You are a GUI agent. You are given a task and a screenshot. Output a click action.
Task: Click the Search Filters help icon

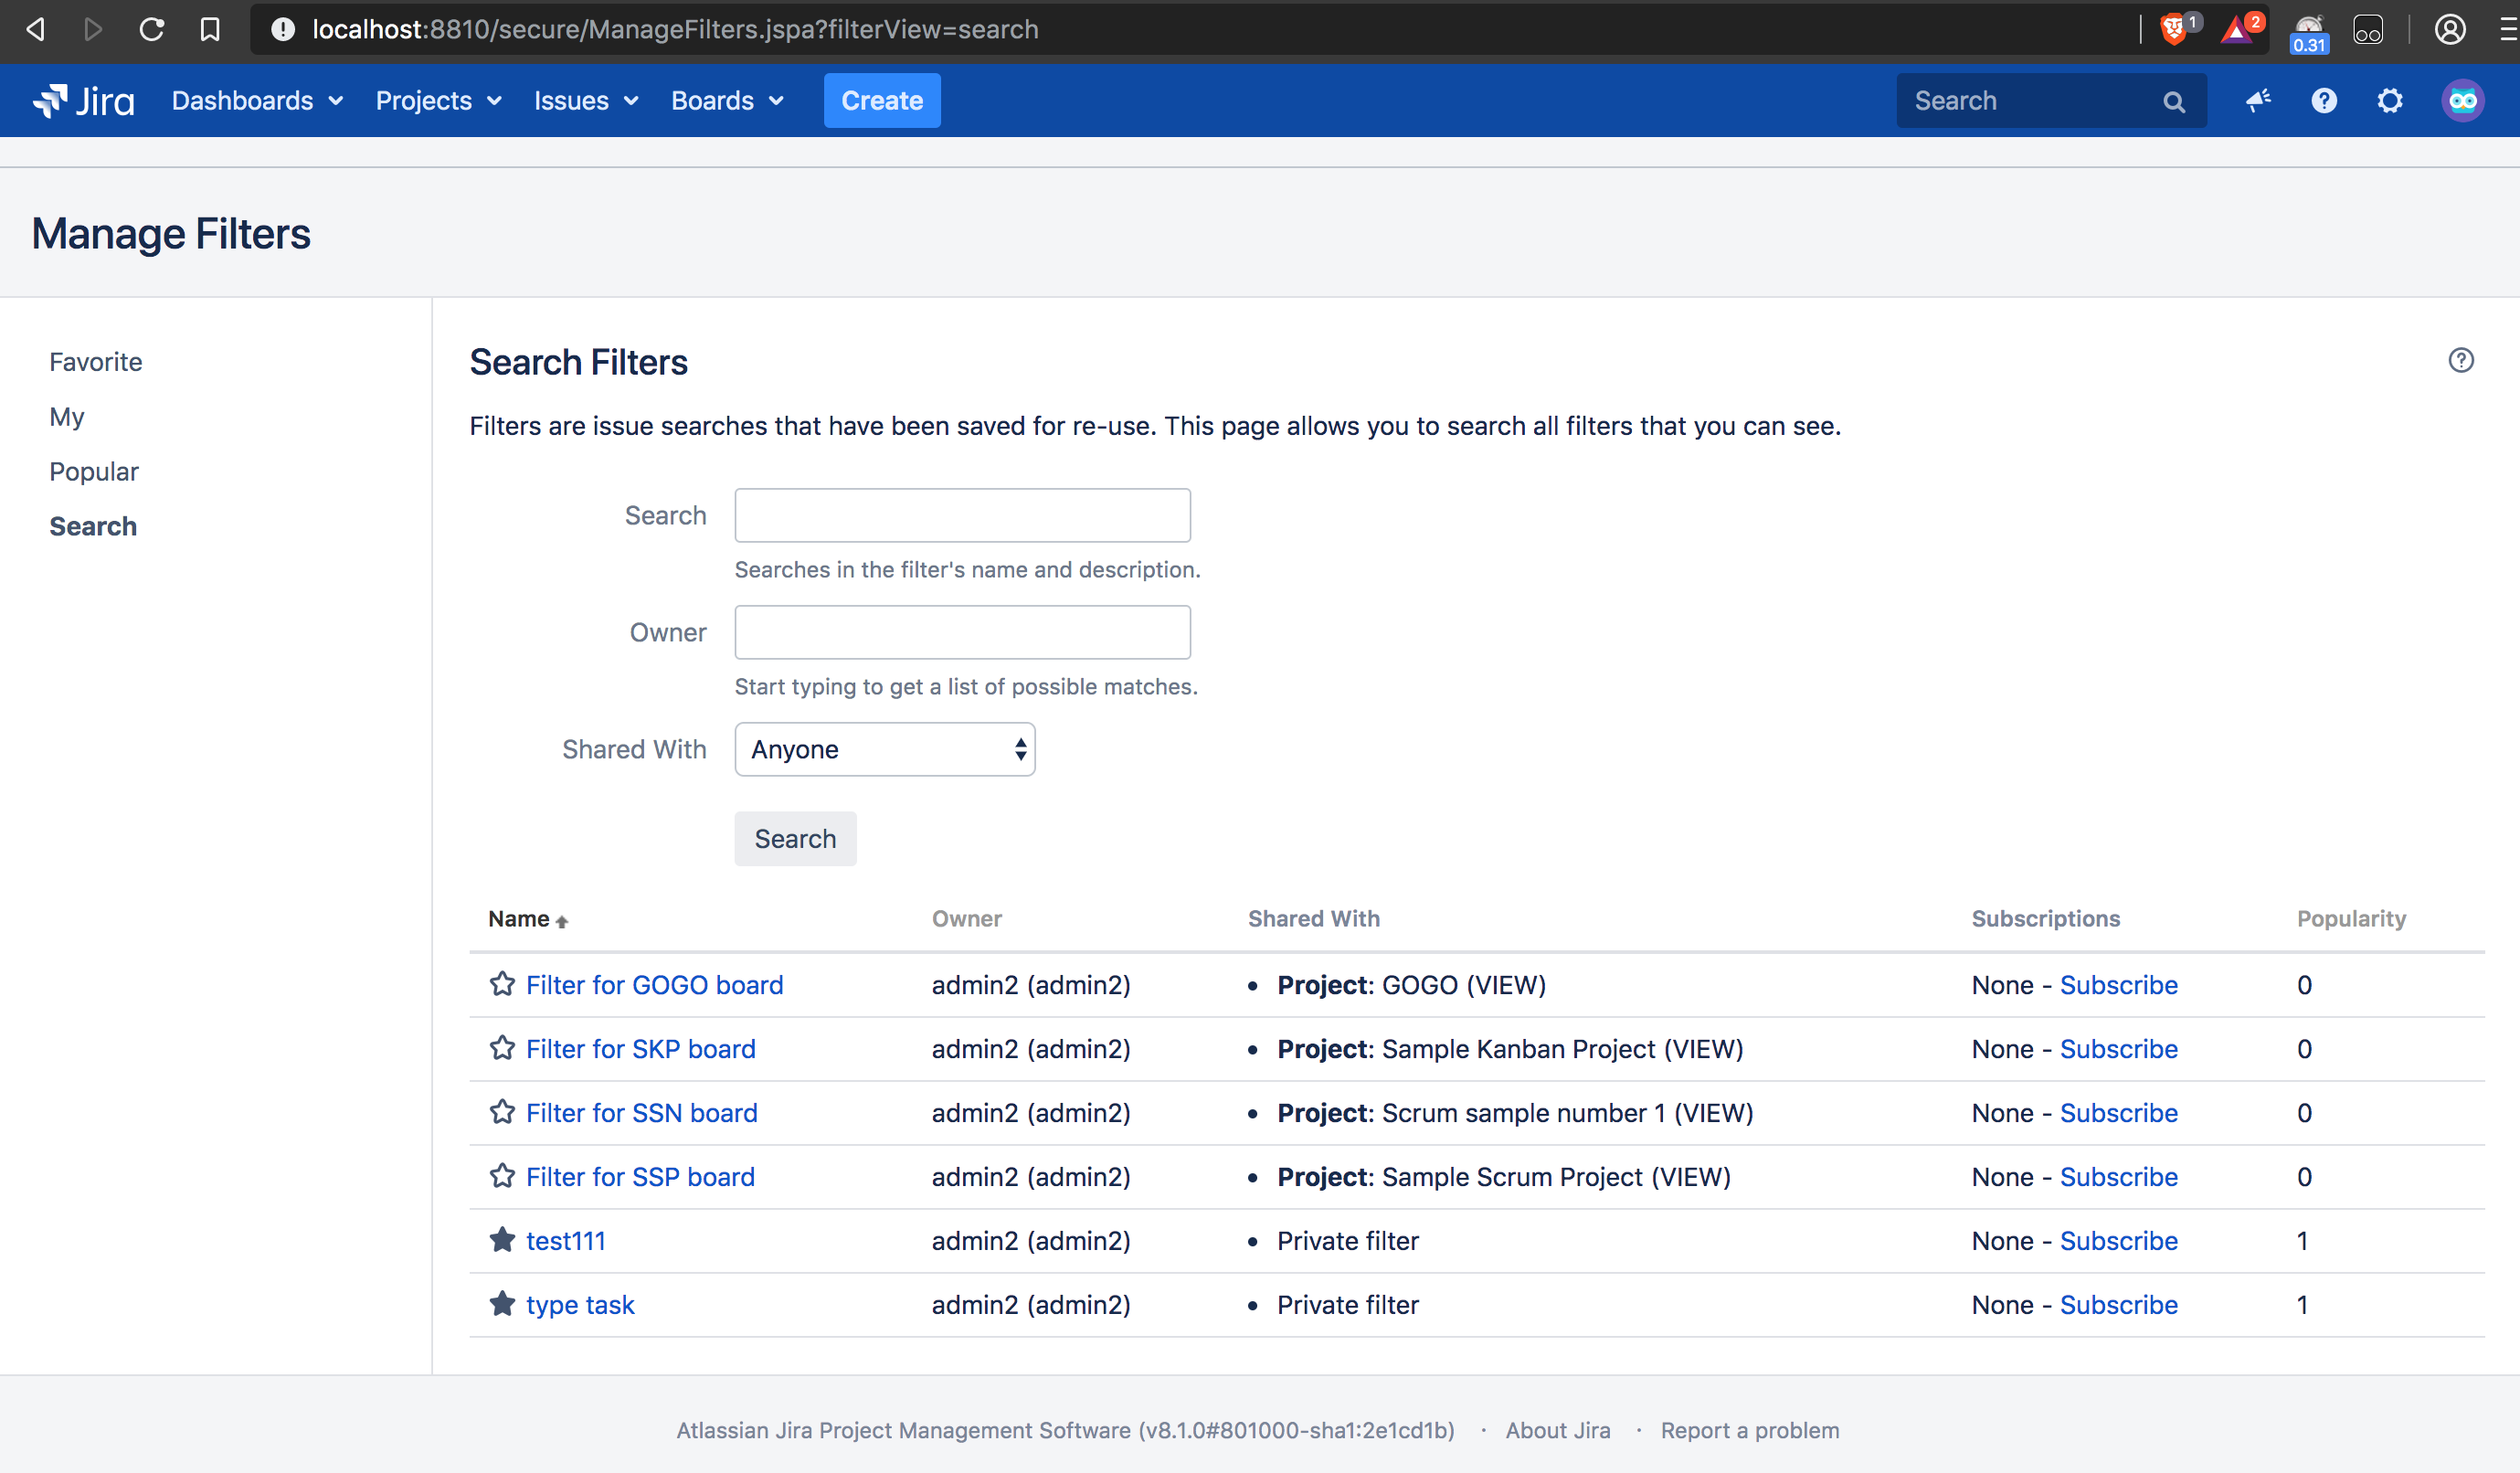2461,360
